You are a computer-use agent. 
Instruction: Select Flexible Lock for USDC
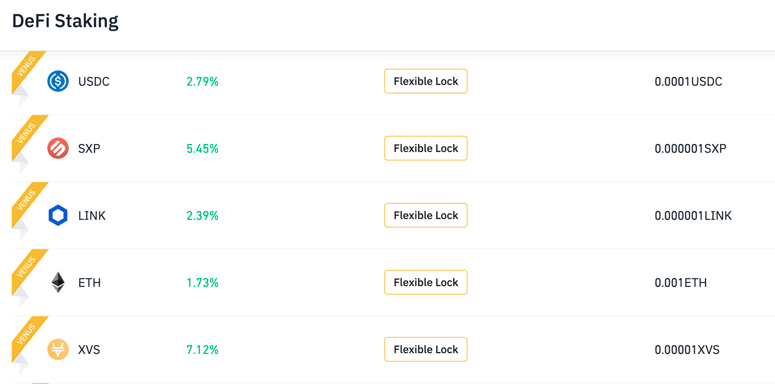(426, 82)
